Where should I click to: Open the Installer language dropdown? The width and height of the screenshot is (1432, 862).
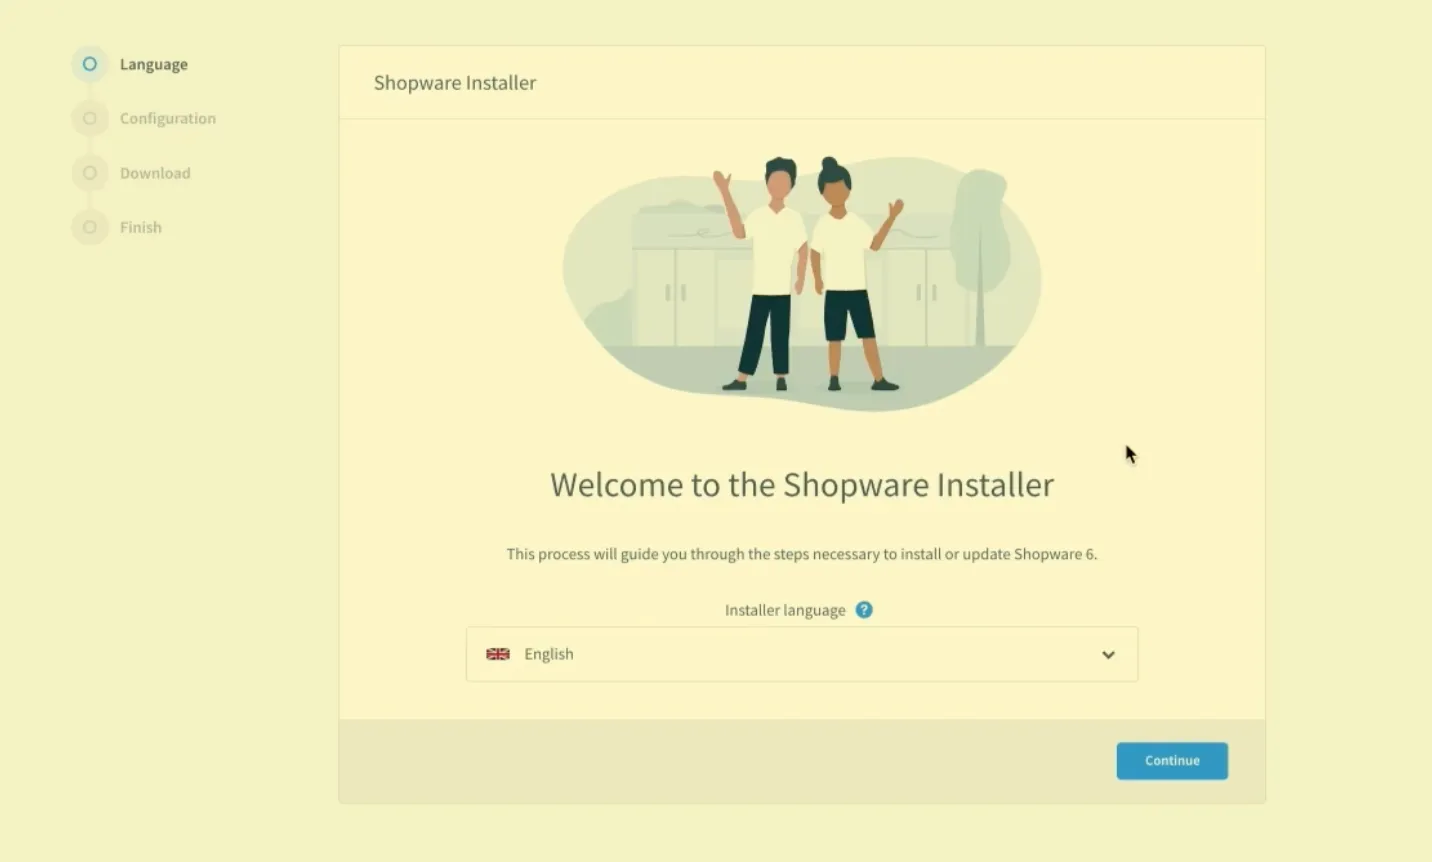point(802,654)
